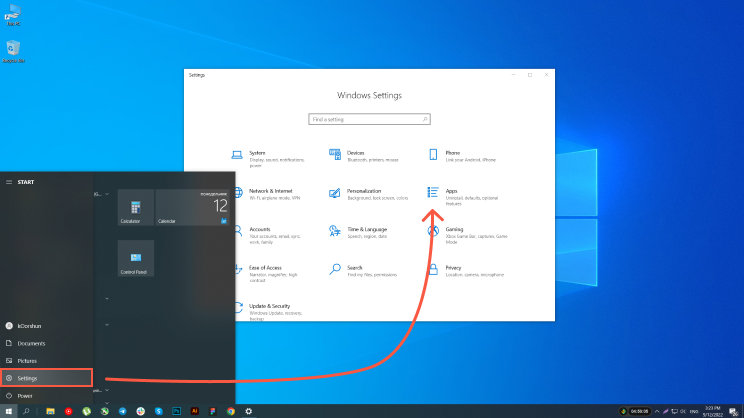Viewport: 744px width, 418px height.
Task: Open File Explorer from the taskbar
Action: coord(50,411)
